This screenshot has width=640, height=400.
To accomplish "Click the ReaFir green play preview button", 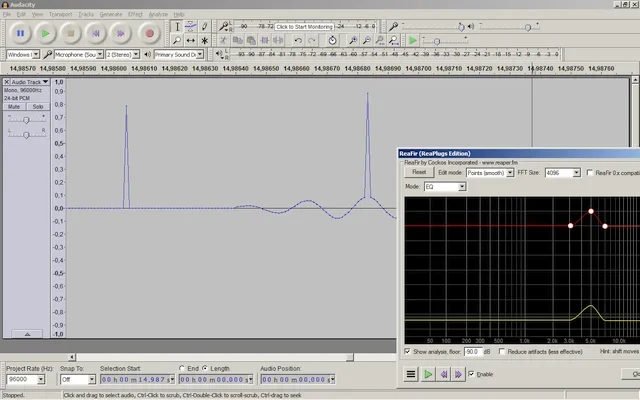I will (x=428, y=374).
